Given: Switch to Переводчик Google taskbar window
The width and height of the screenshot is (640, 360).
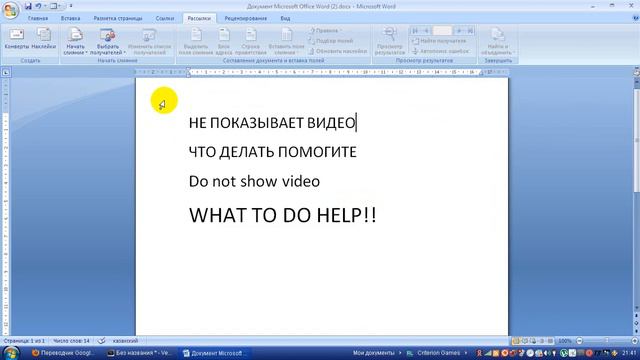Looking at the screenshot, I should 63,353.
